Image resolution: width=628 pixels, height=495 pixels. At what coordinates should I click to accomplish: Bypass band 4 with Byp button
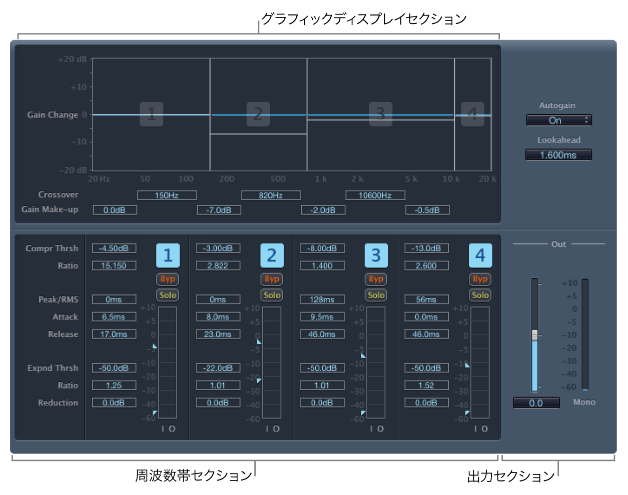click(x=480, y=279)
